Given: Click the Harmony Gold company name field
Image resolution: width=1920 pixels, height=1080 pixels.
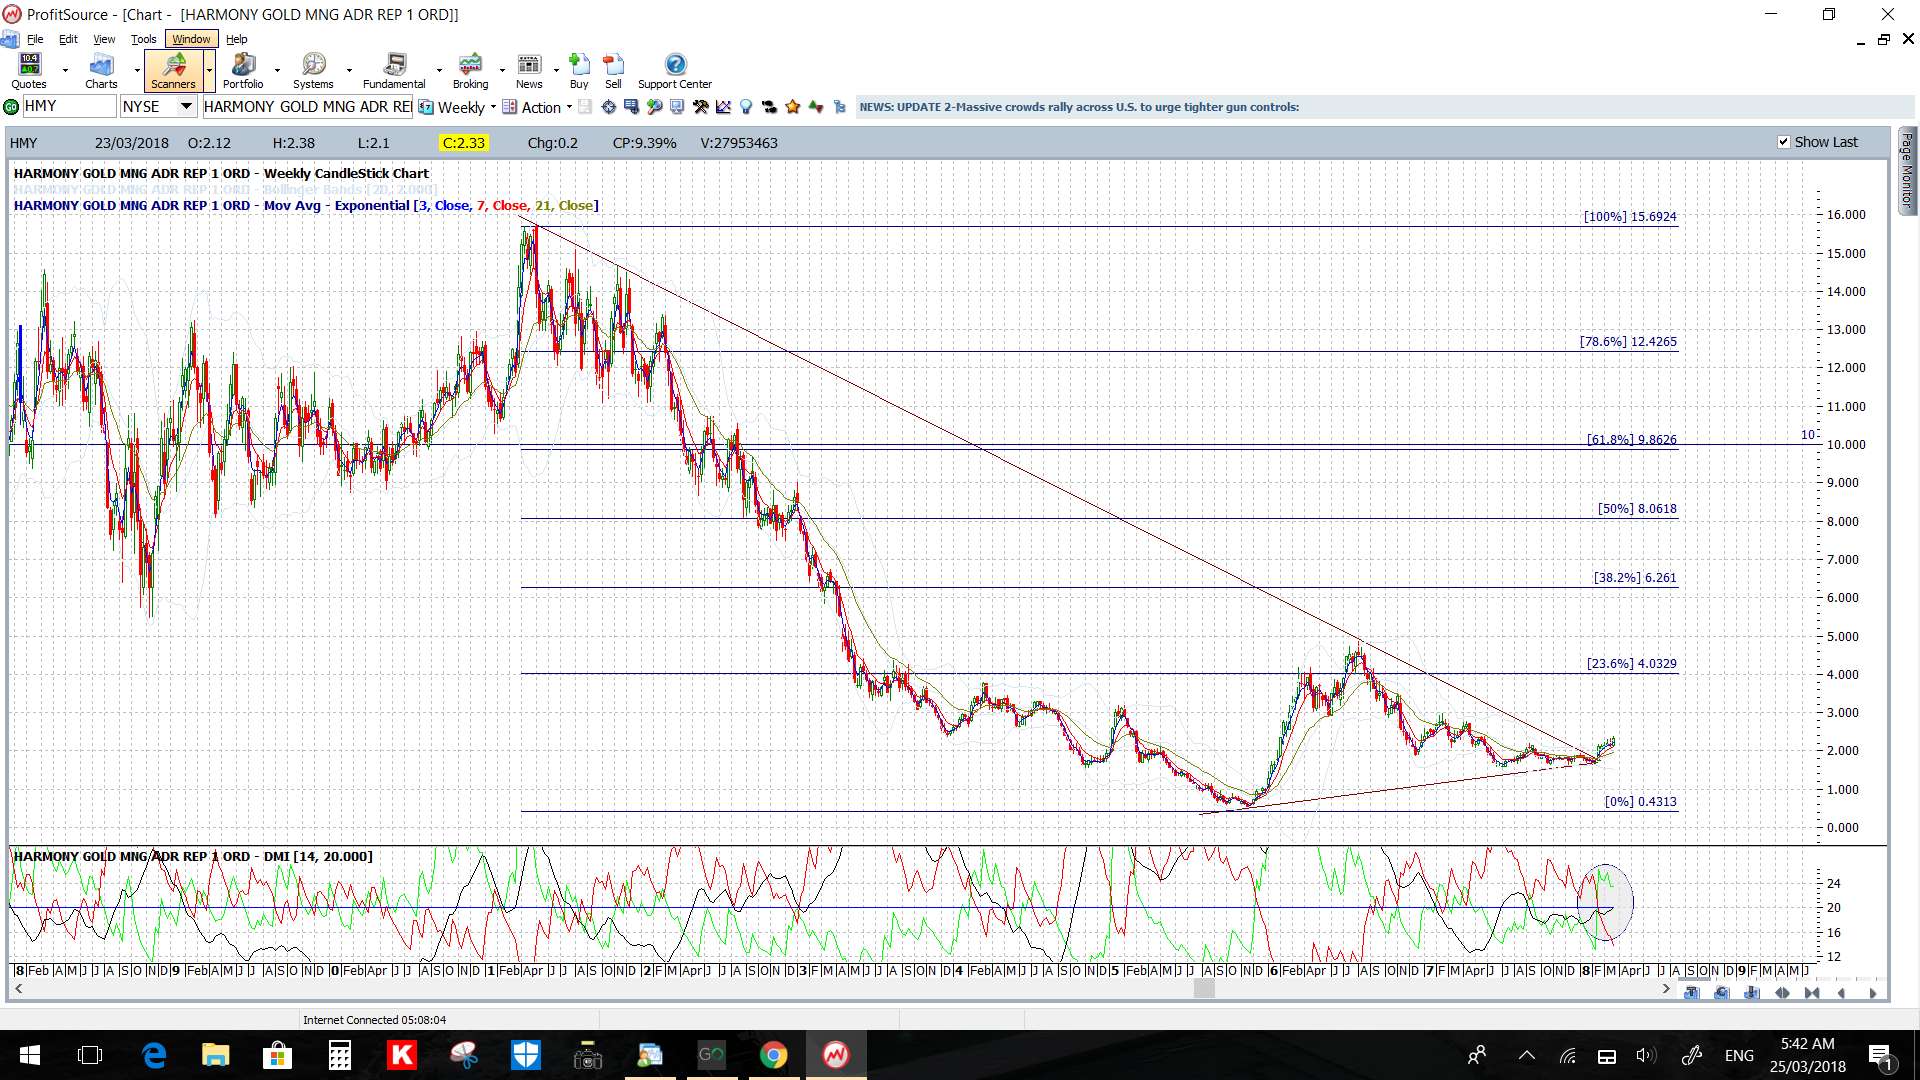Looking at the screenshot, I should point(308,106).
